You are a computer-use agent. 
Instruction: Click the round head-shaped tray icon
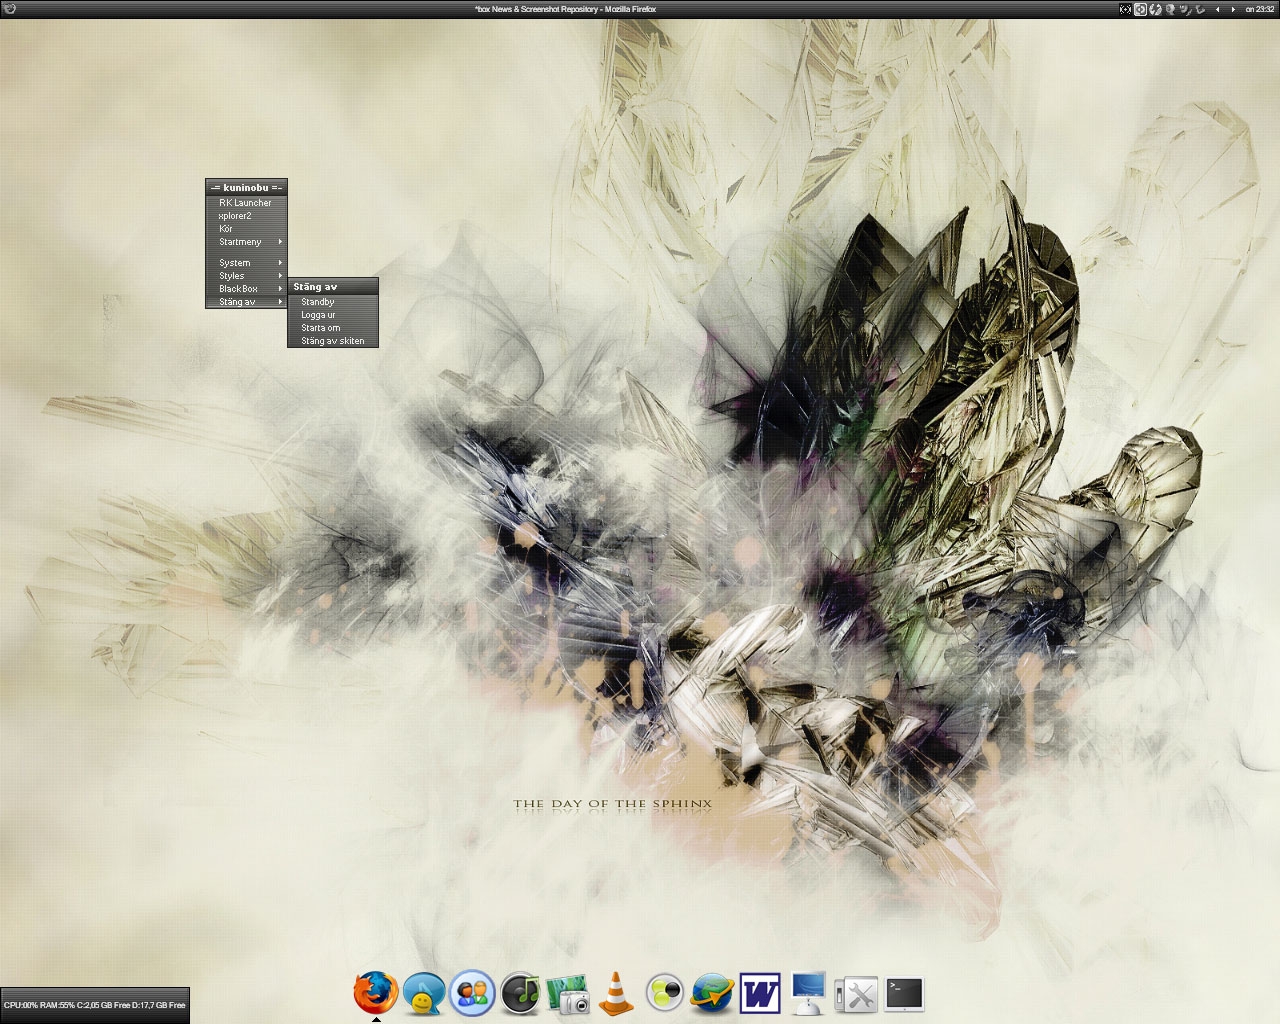[x=1170, y=9]
